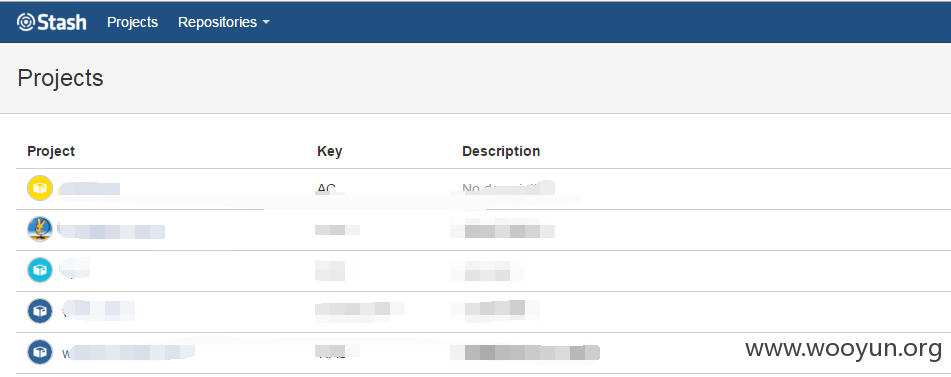The height and width of the screenshot is (377, 951).
Task: Open the last project link starting with W
Action: tap(127, 352)
